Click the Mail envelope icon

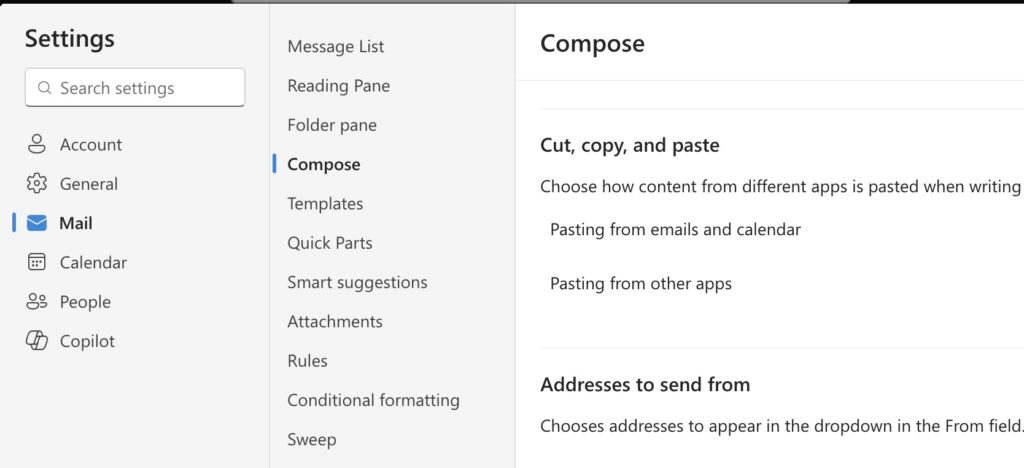tap(37, 223)
